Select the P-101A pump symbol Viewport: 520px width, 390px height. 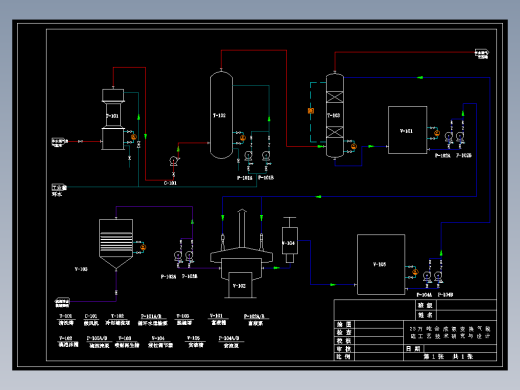point(248,155)
